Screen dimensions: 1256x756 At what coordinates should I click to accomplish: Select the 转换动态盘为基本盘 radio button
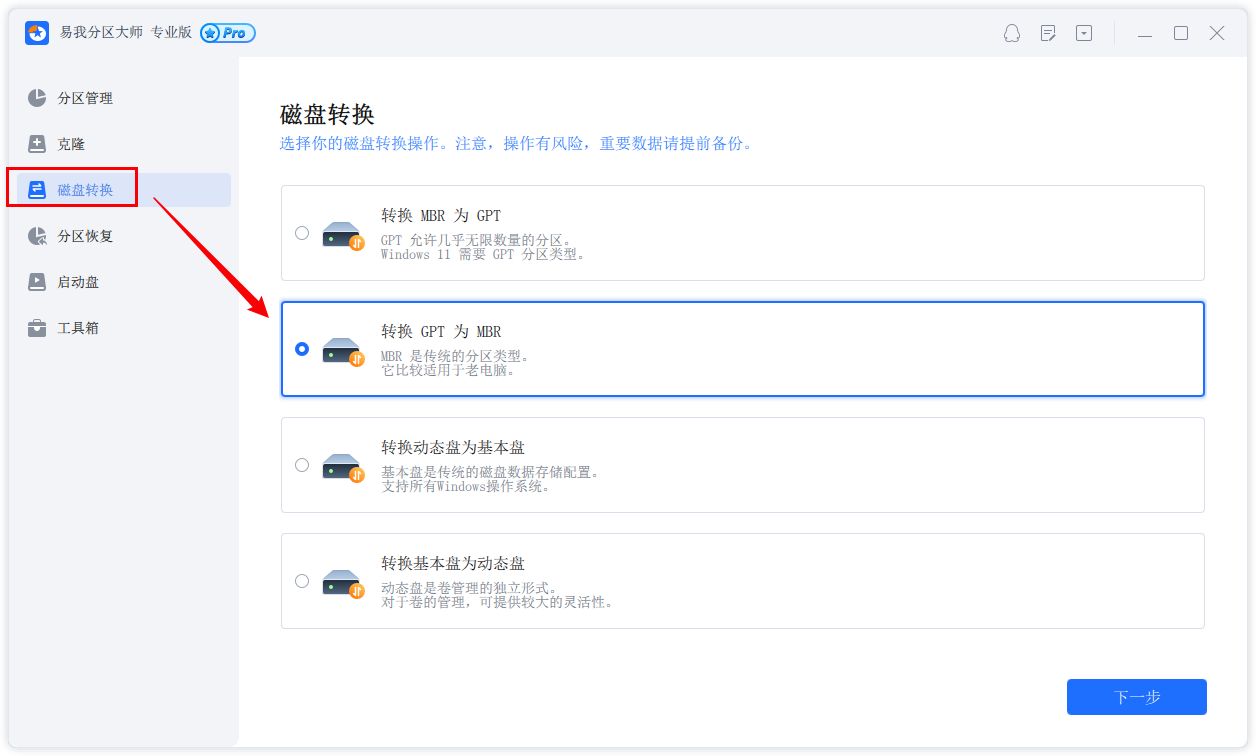[x=302, y=465]
